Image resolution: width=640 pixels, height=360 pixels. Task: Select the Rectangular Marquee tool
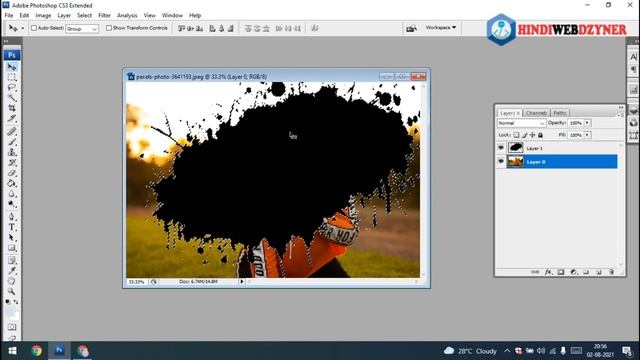[x=12, y=77]
